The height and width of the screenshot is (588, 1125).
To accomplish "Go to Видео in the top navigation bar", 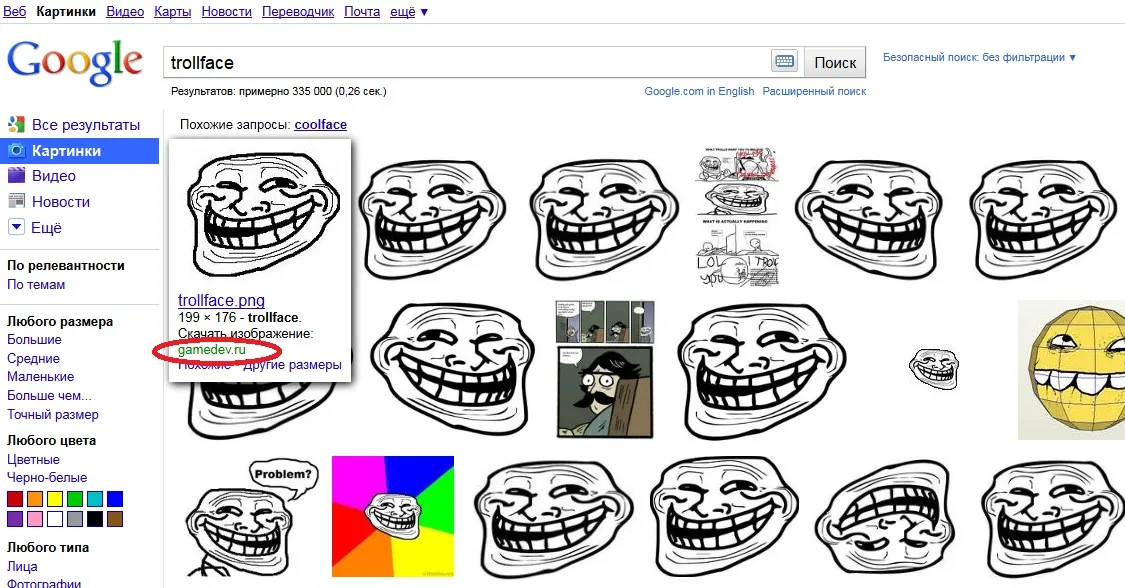I will [x=125, y=11].
